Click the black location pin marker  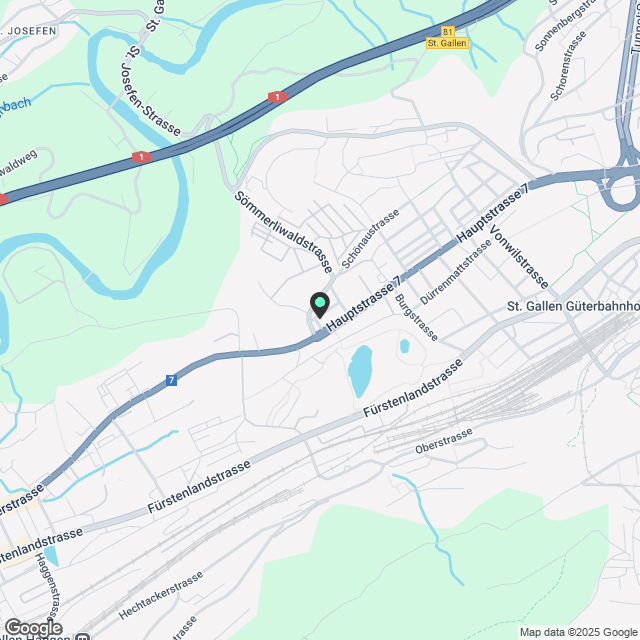coord(320,305)
